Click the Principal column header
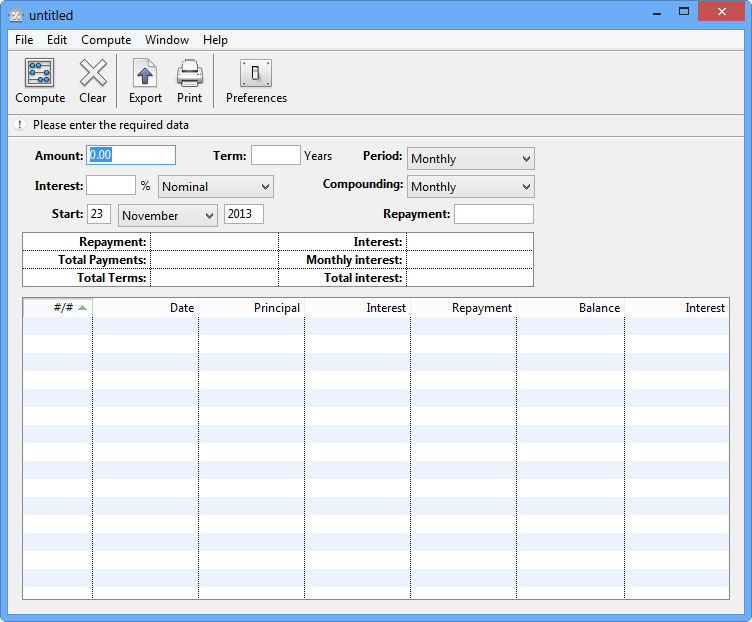 [x=252, y=308]
